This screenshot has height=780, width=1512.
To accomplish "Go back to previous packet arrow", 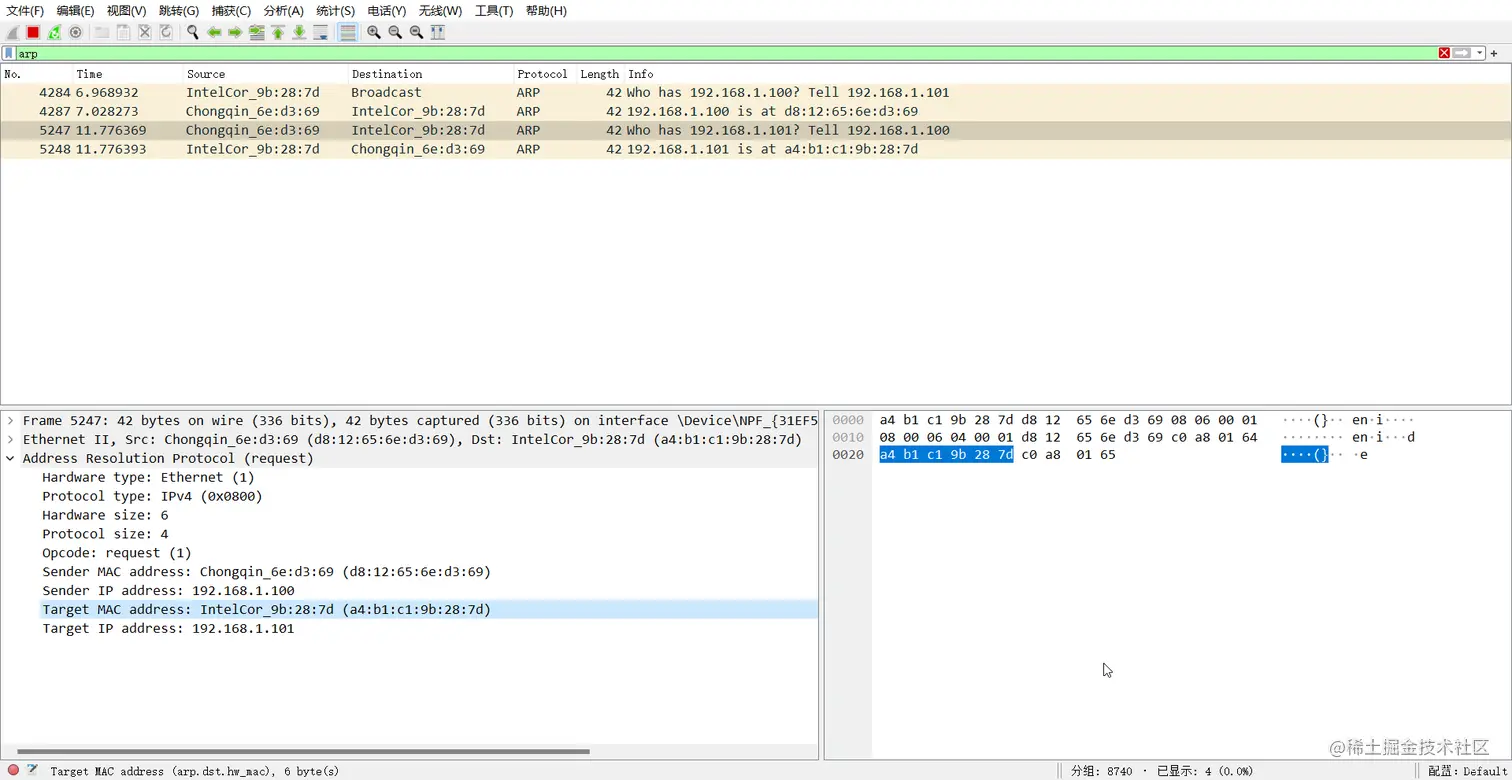I will 214,32.
